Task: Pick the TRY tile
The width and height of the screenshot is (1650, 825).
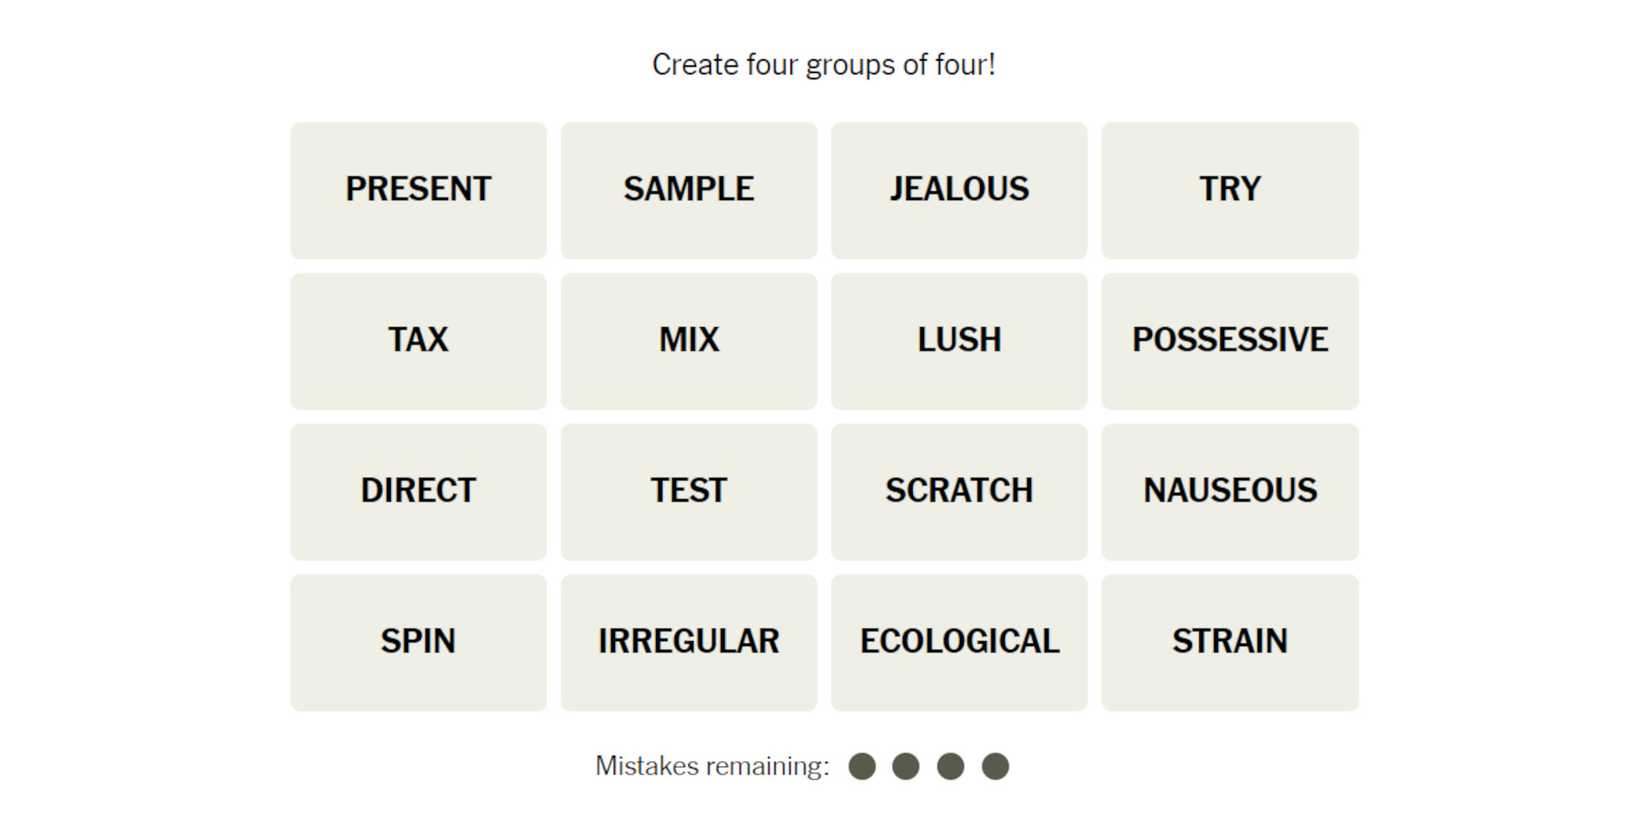Action: (1230, 190)
